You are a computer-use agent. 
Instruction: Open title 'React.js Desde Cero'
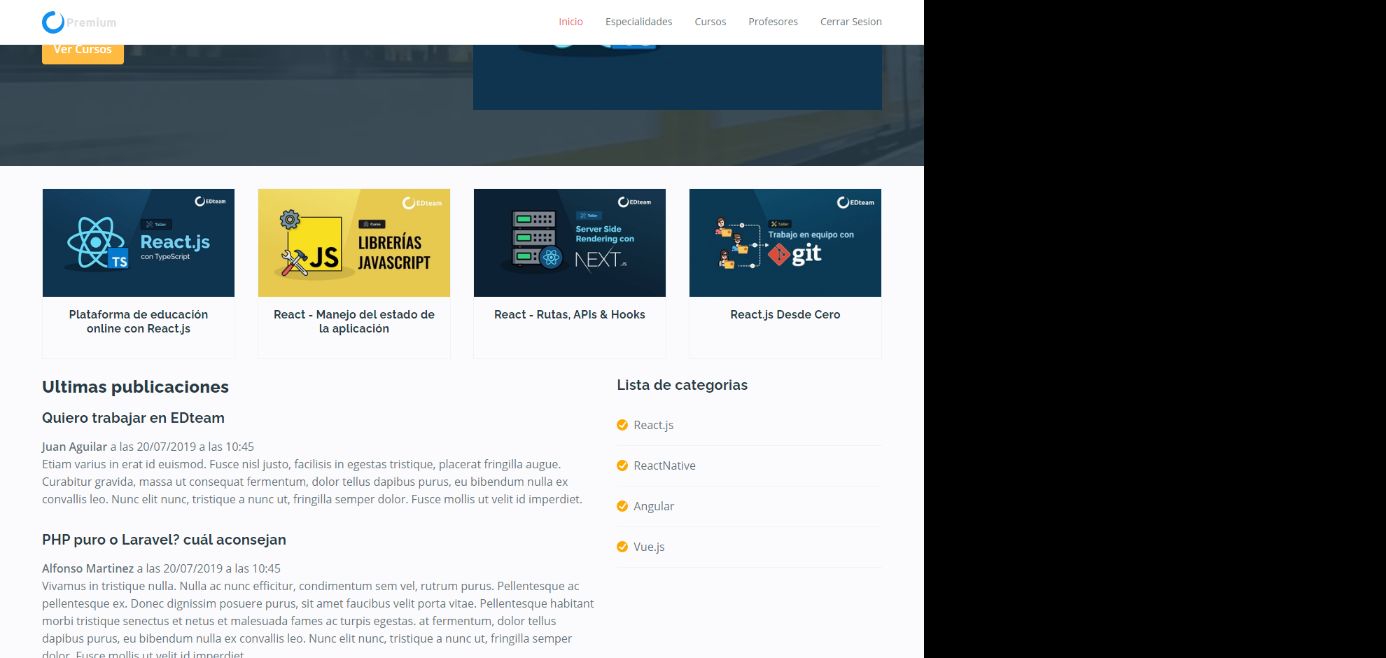(x=785, y=315)
